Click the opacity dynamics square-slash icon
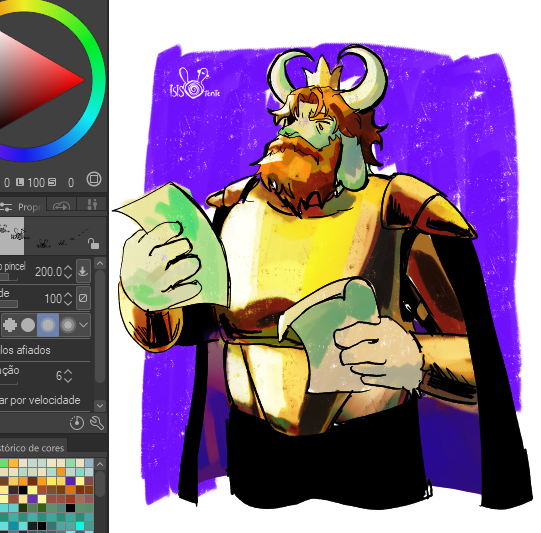The width and height of the screenshot is (541, 533). (83, 298)
